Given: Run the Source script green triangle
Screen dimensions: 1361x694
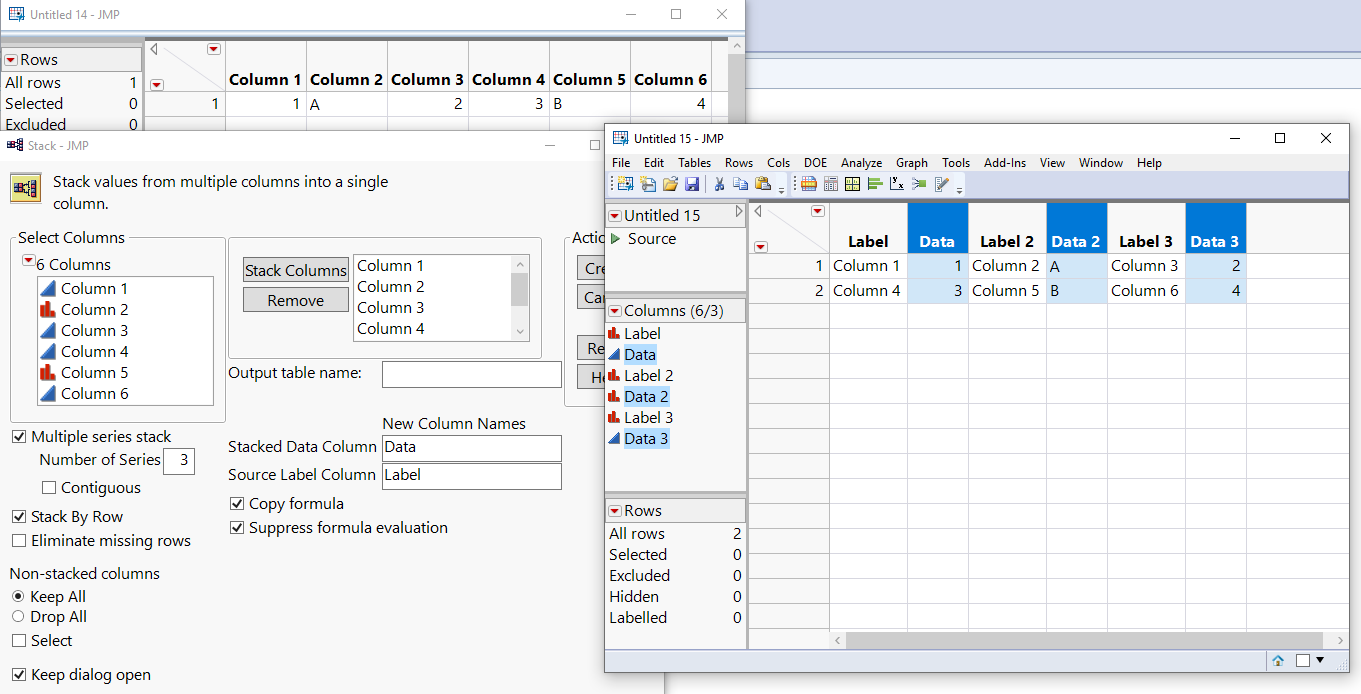Looking at the screenshot, I should point(615,239).
